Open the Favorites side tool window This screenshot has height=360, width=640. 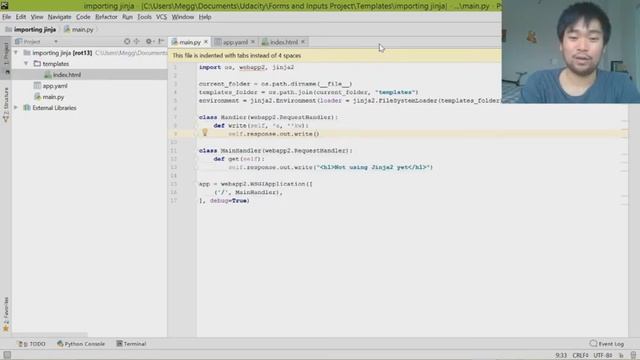pyautogui.click(x=6, y=313)
